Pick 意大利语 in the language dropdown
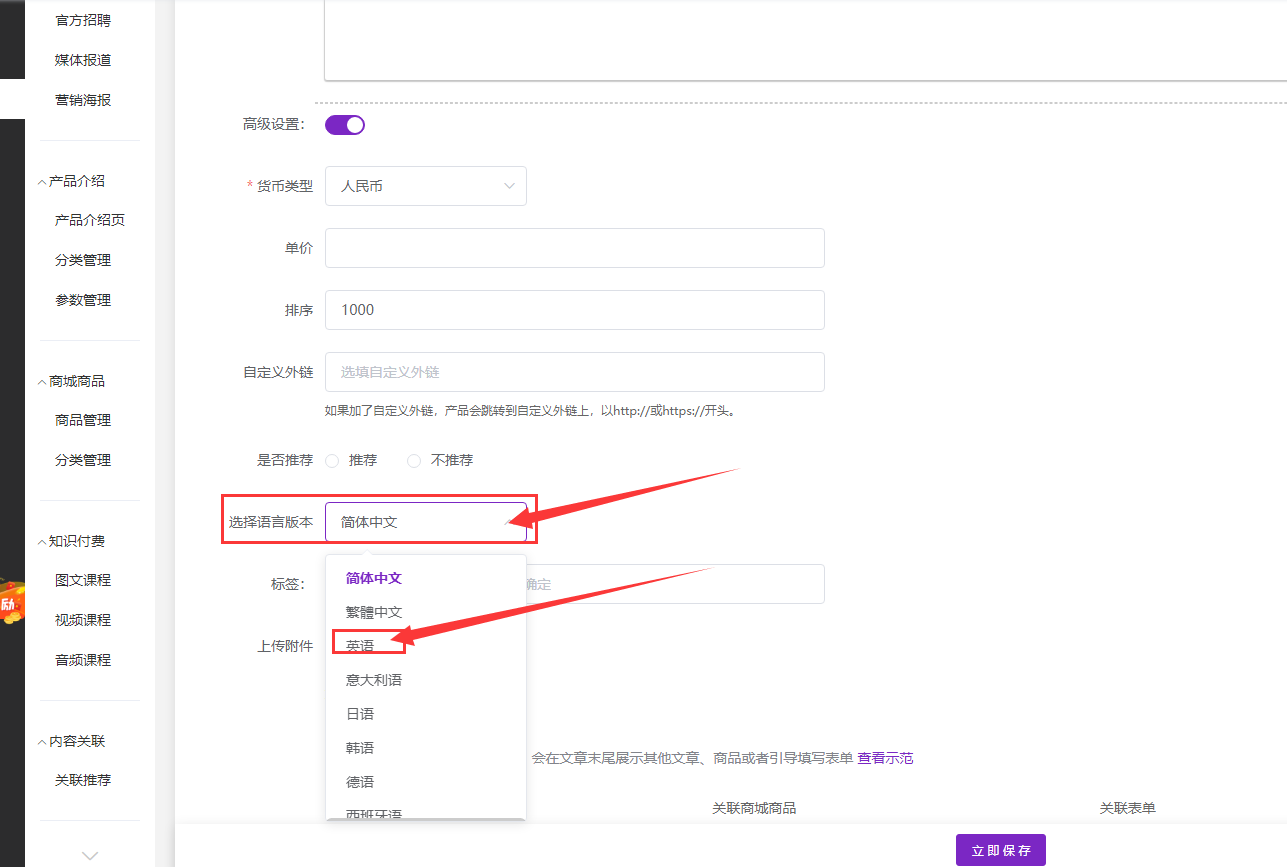Image resolution: width=1287 pixels, height=867 pixels. (373, 680)
